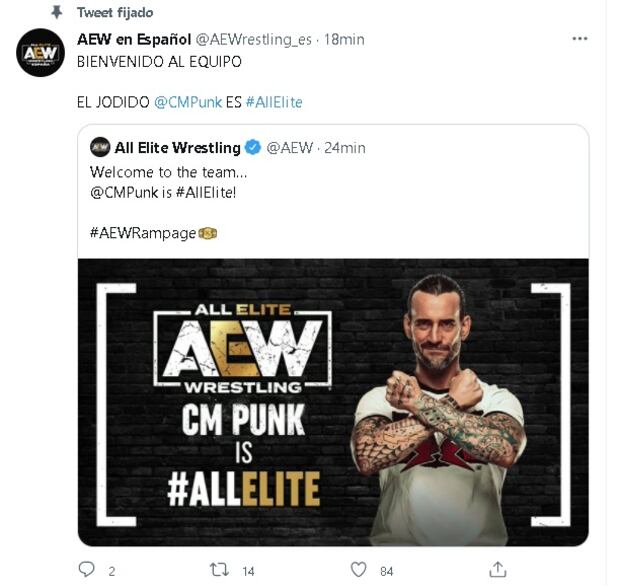Click the AEW en Español profile avatar
This screenshot has height=586, width=620.
tap(40, 53)
